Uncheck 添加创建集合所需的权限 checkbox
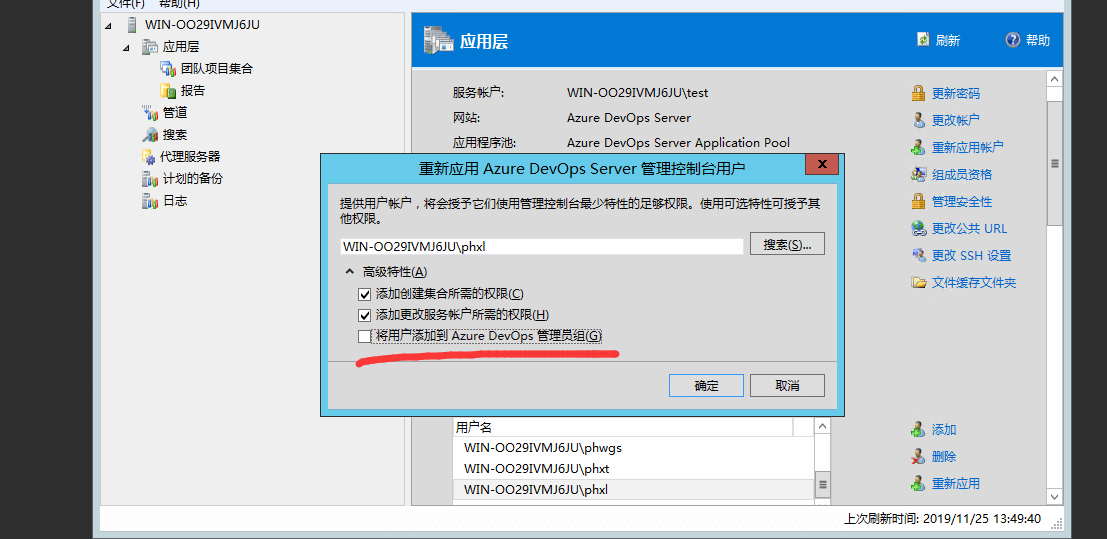This screenshot has height=539, width=1107. pos(365,294)
